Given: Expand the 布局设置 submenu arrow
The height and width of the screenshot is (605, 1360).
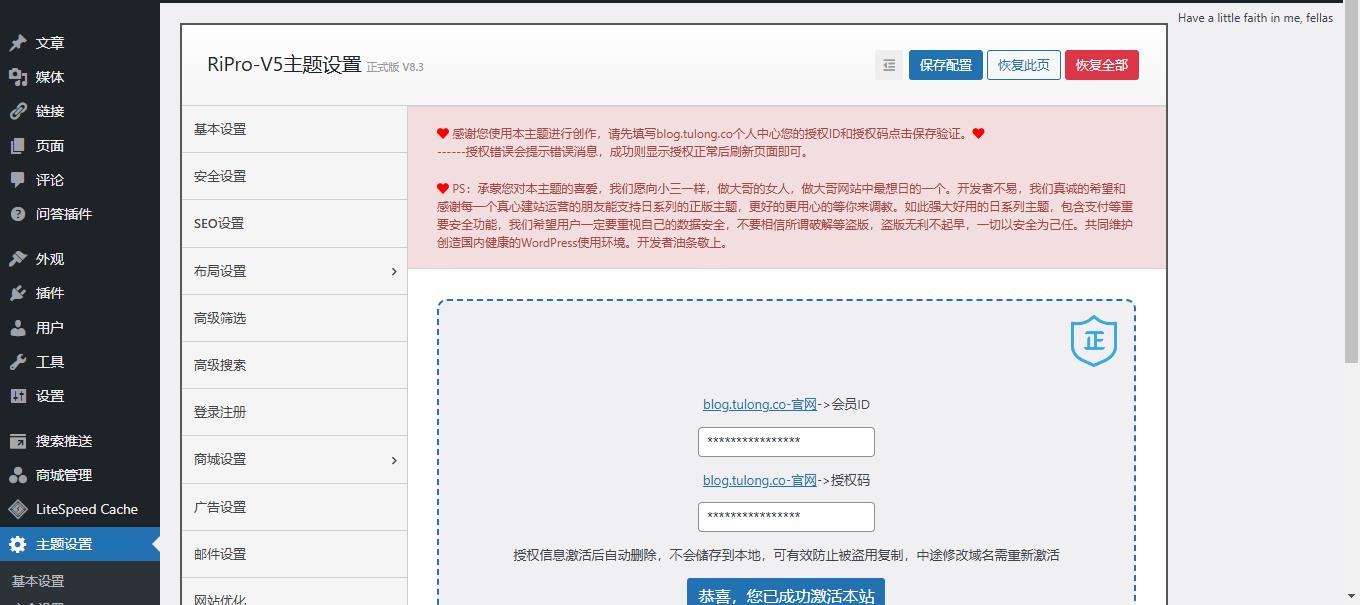Looking at the screenshot, I should [394, 271].
